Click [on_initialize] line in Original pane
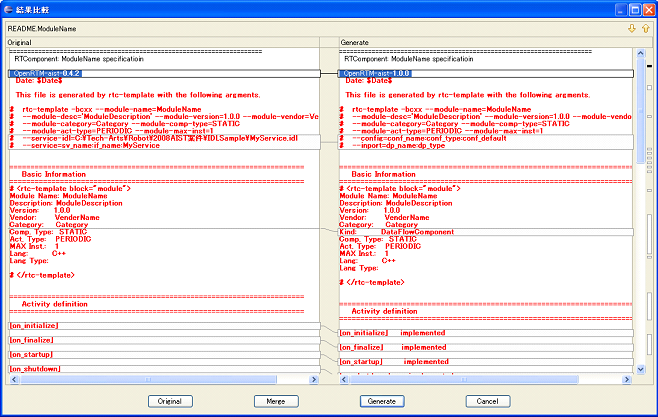This screenshot has width=658, height=417. (x=164, y=326)
